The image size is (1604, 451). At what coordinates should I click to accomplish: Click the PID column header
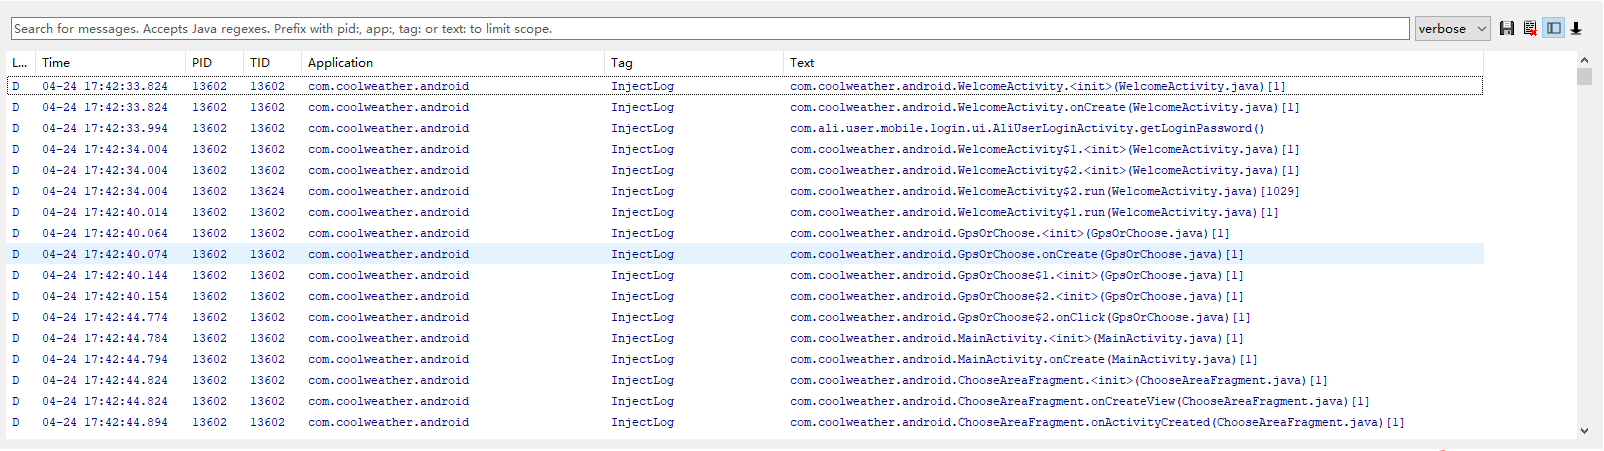coord(215,62)
